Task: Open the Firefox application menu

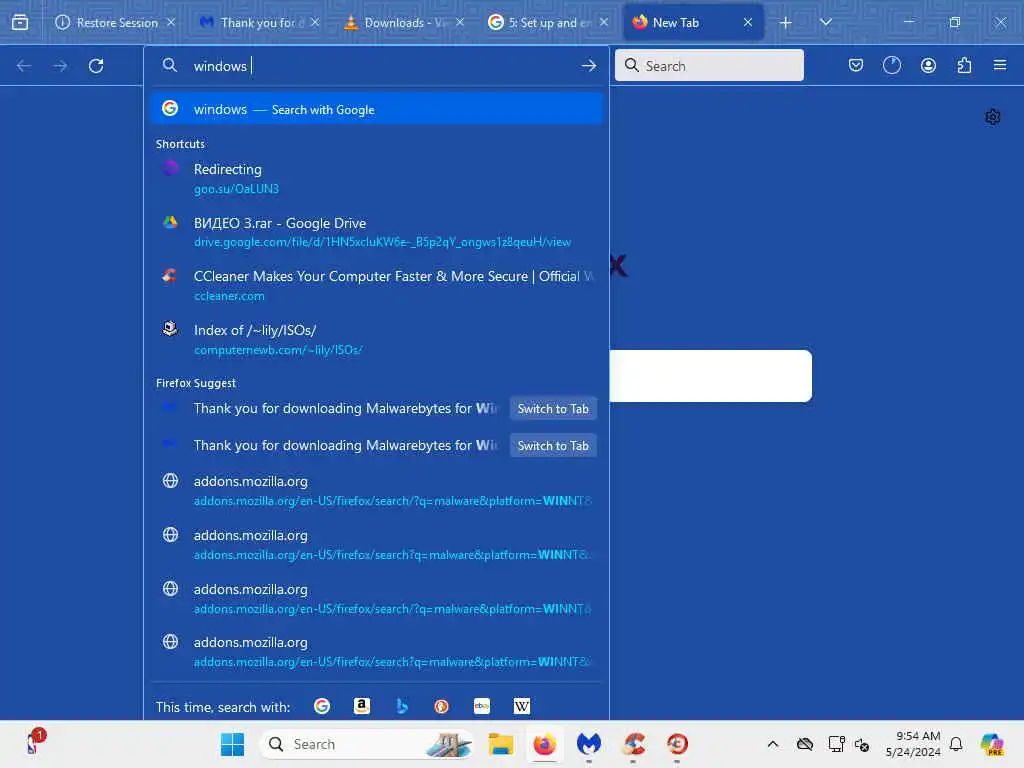Action: pyautogui.click(x=1000, y=65)
